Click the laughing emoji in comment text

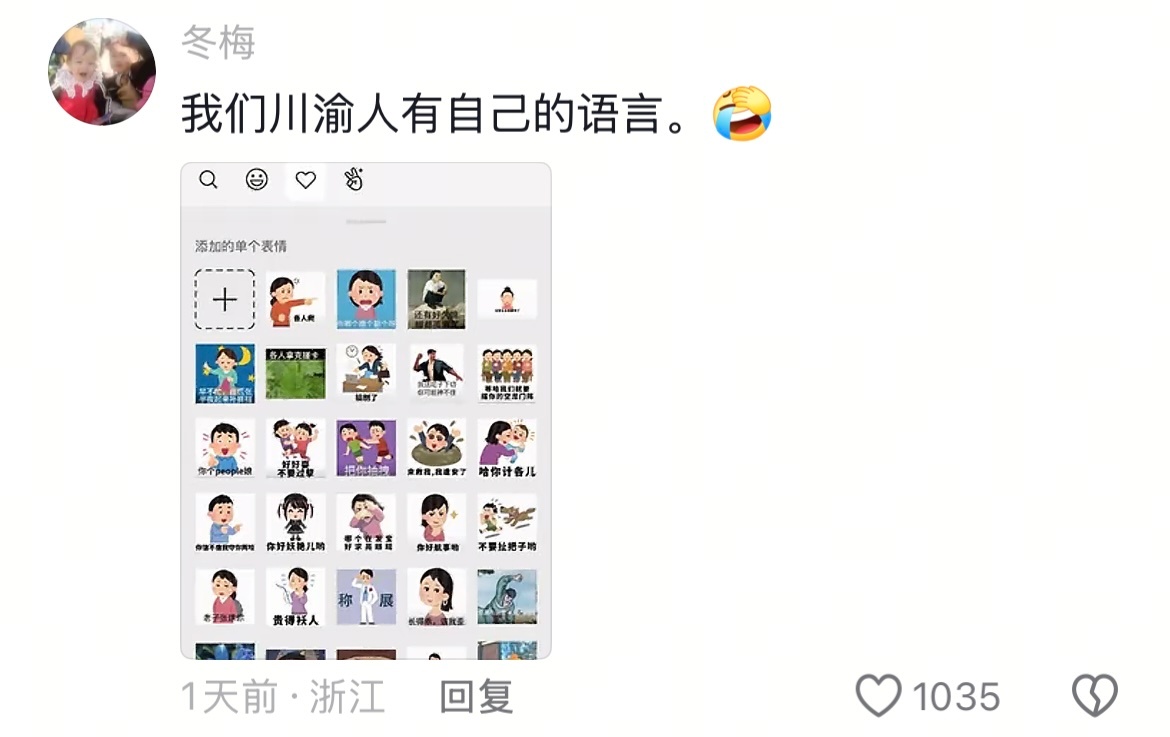pyautogui.click(x=742, y=113)
